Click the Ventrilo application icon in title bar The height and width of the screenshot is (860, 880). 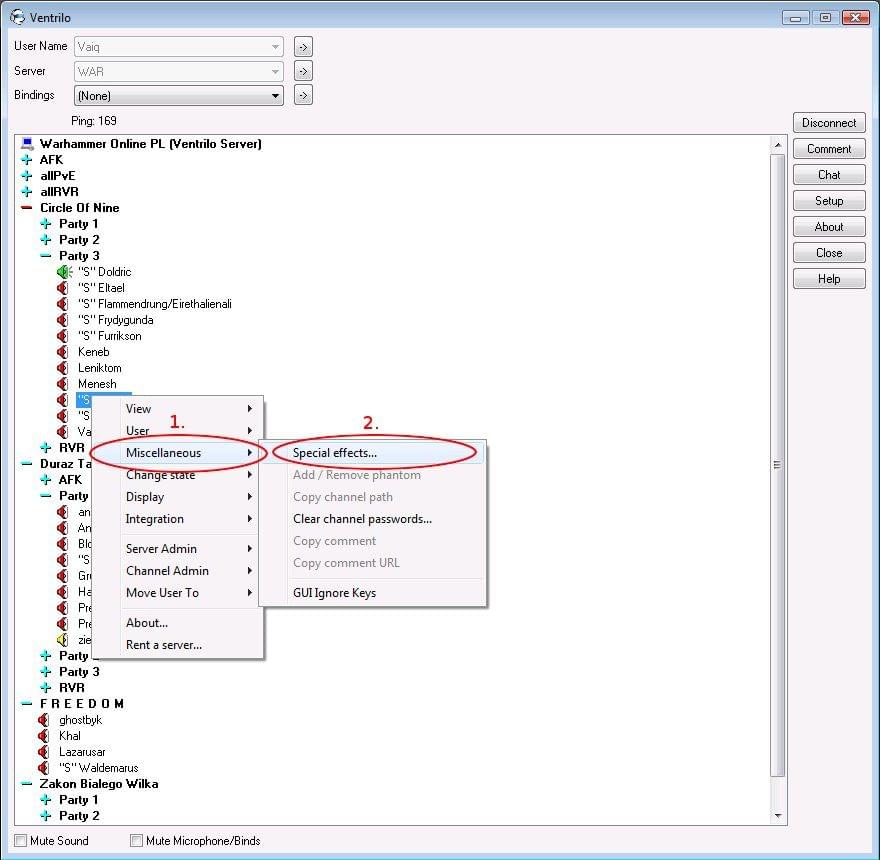[17, 17]
